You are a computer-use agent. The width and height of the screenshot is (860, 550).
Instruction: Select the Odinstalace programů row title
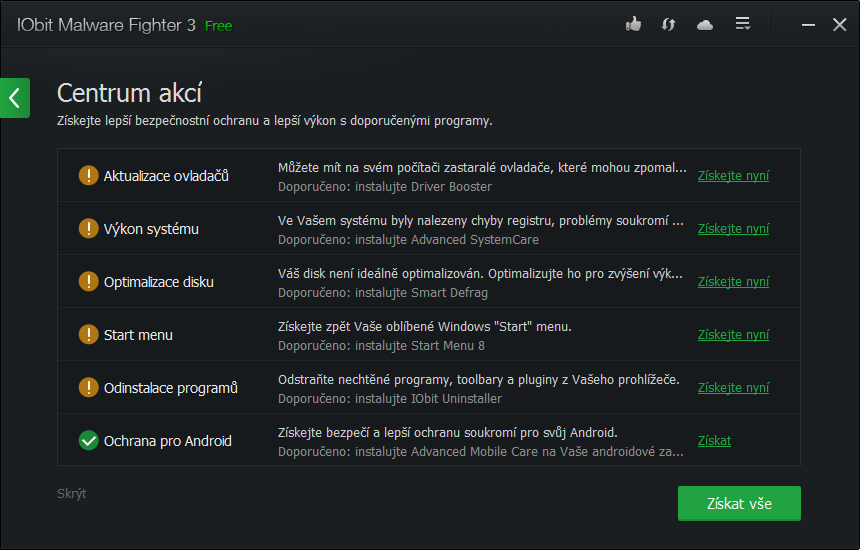click(170, 388)
